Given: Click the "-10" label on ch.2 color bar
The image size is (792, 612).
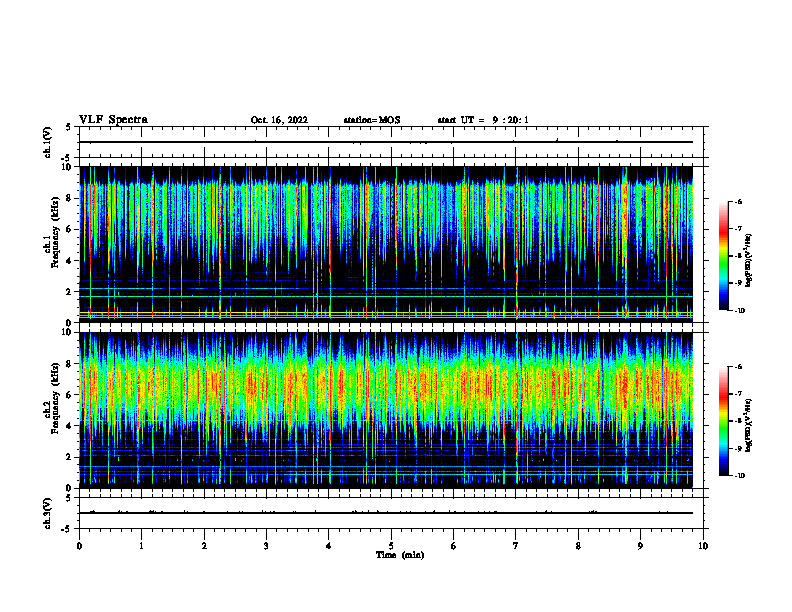Looking at the screenshot, I should [x=740, y=476].
